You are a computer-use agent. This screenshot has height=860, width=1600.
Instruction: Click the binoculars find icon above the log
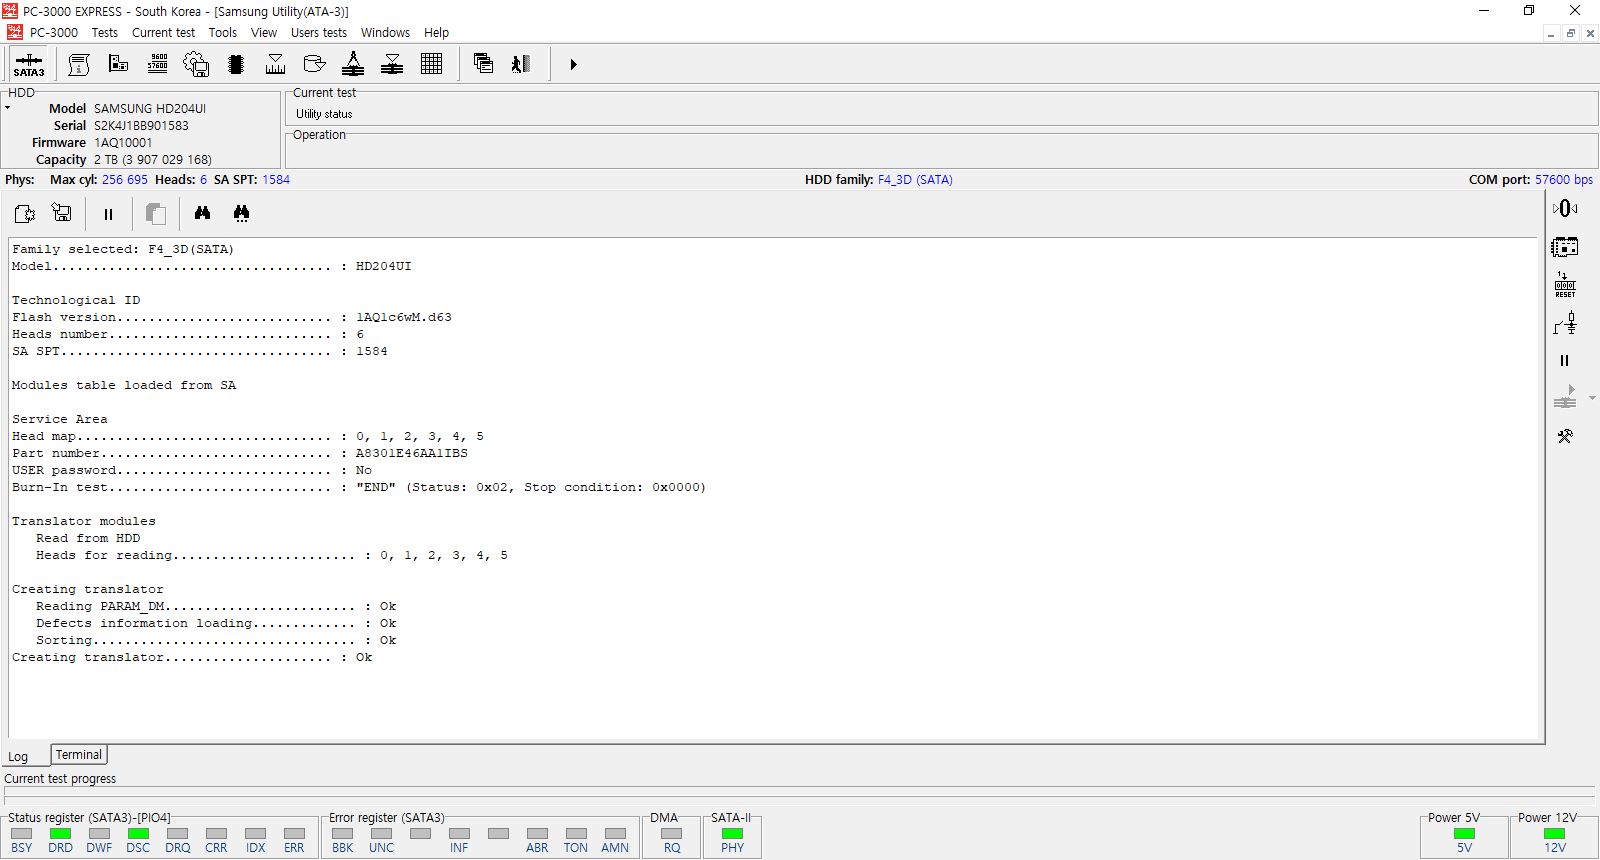tap(203, 213)
